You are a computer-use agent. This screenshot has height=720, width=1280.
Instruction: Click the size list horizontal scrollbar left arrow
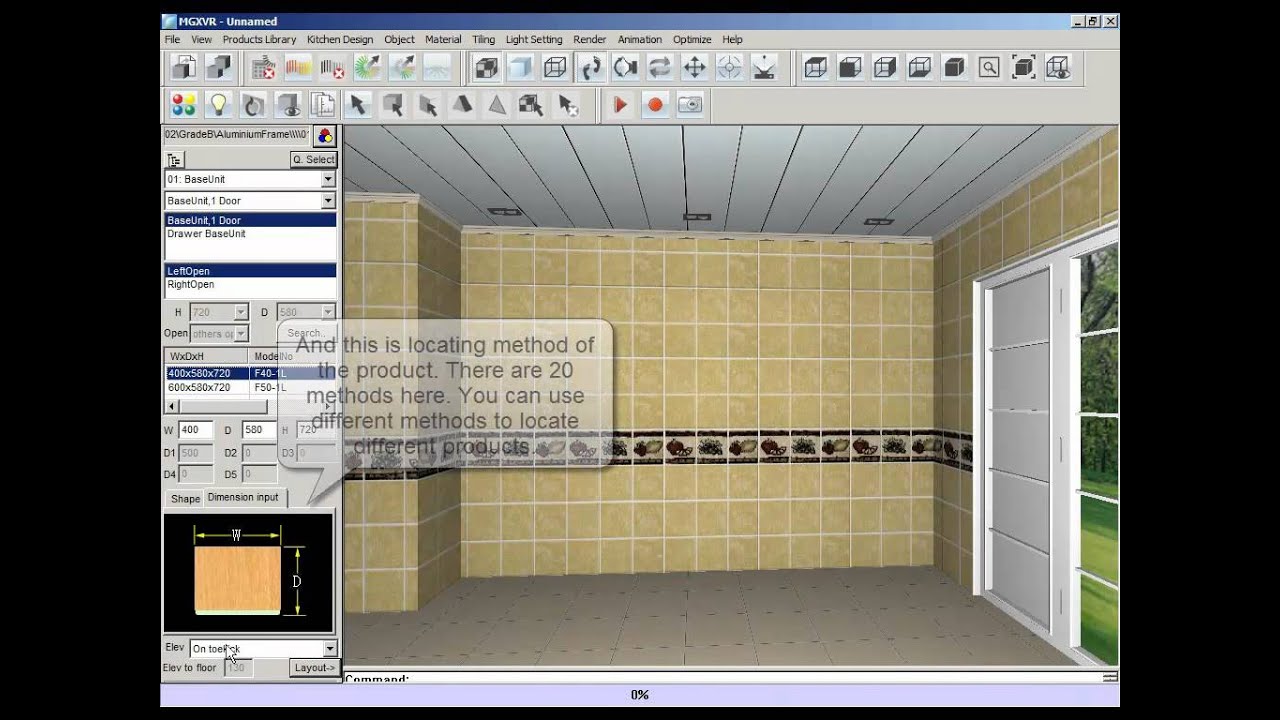(172, 407)
